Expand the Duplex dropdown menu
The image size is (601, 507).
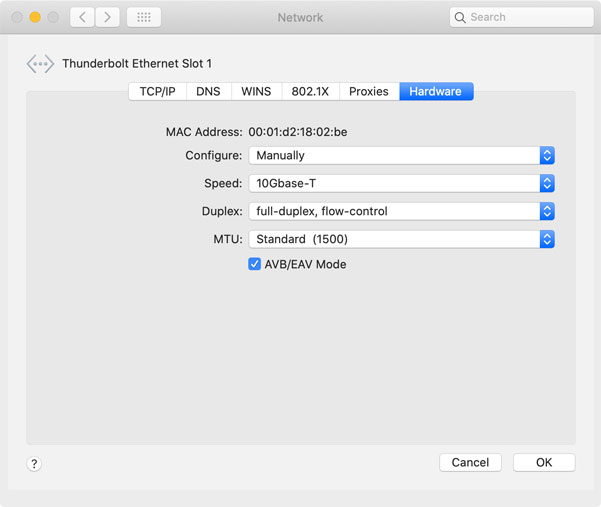click(400, 212)
